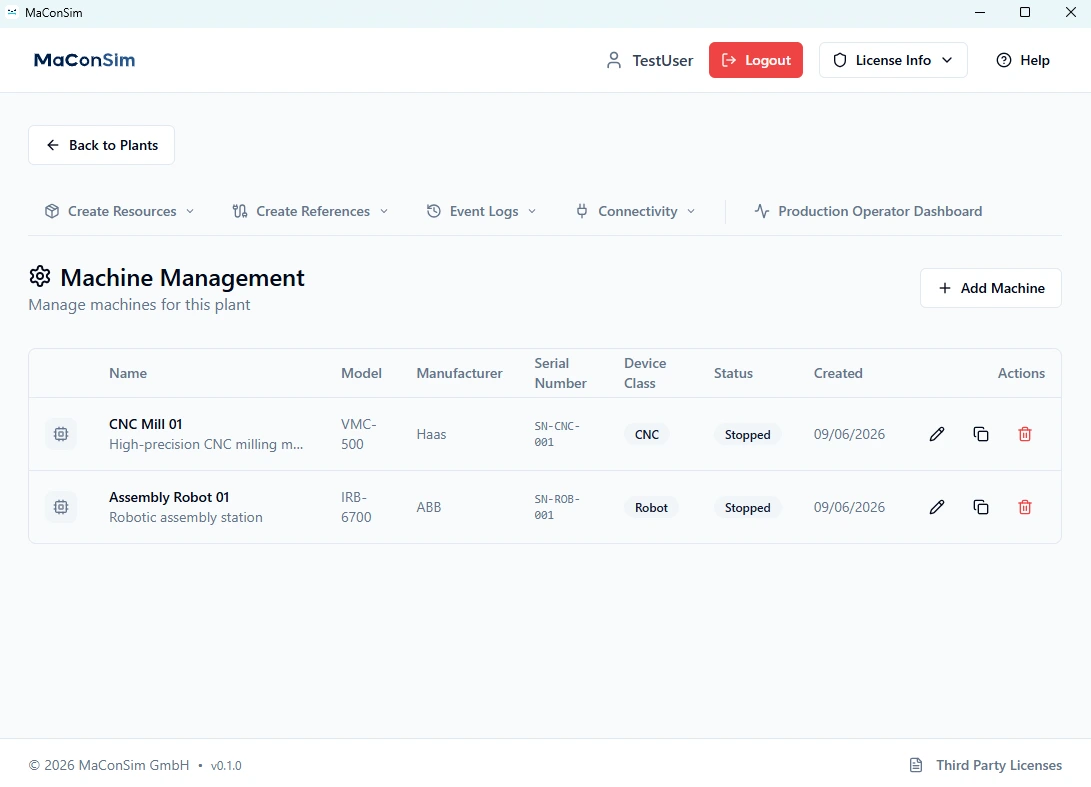Image resolution: width=1091 pixels, height=787 pixels.
Task: Click Stopped status of CNC Mill 01
Action: point(747,434)
